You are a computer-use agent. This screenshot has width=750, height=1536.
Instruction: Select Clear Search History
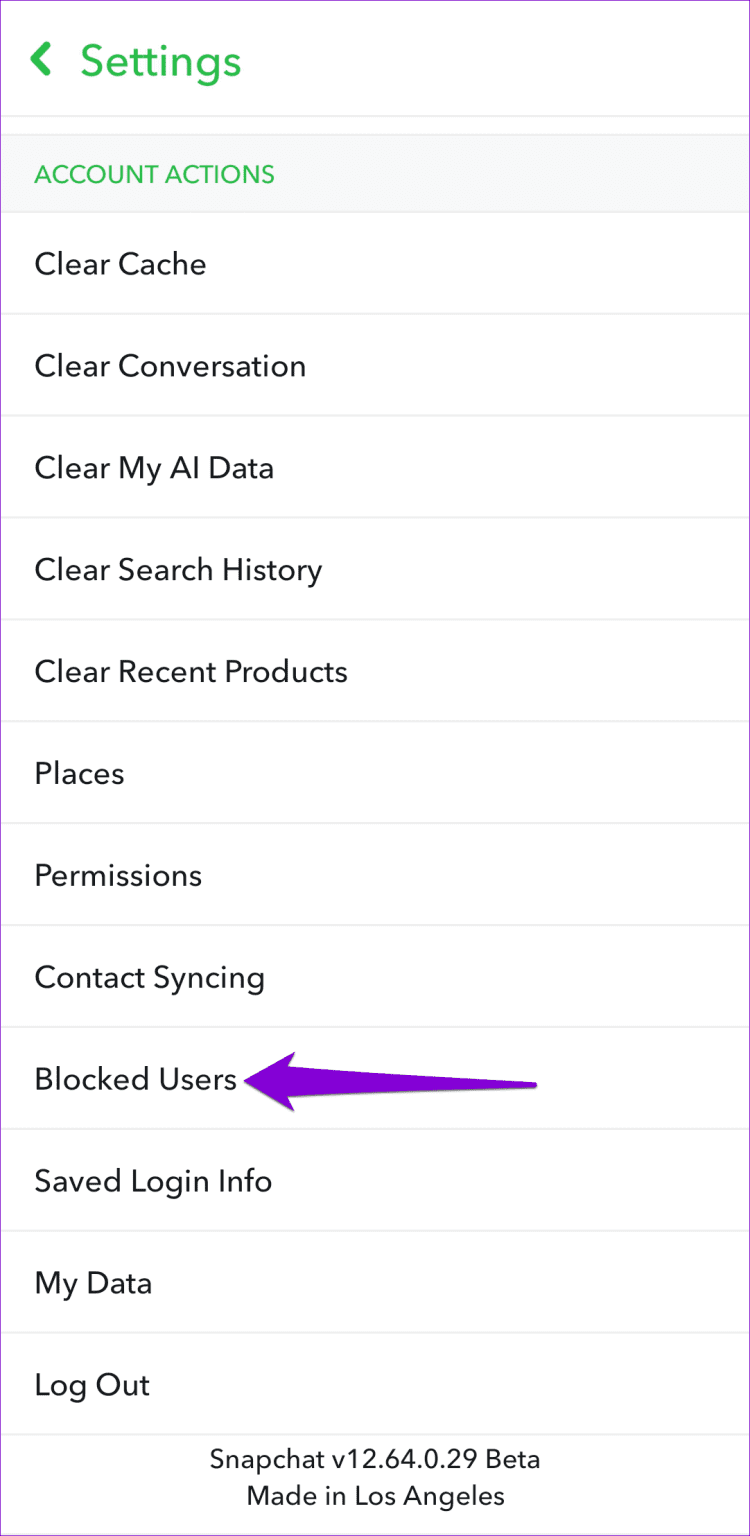[178, 570]
